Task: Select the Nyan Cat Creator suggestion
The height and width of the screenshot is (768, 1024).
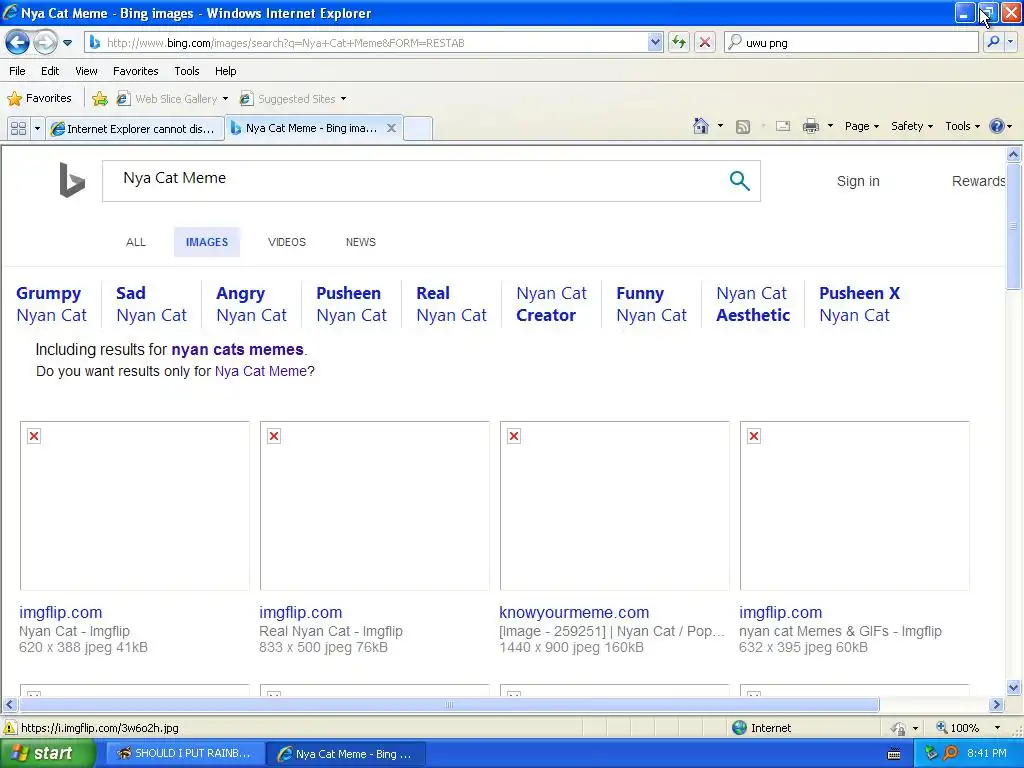Action: click(x=552, y=304)
